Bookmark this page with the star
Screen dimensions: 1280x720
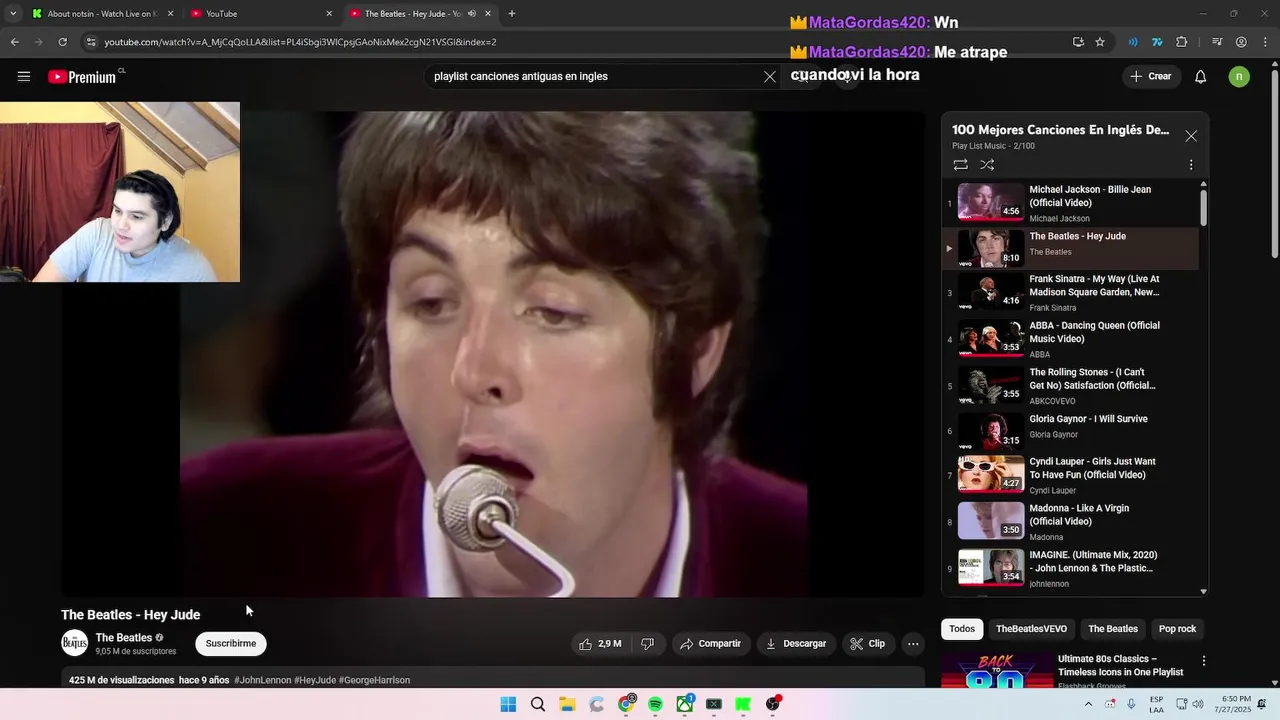click(1100, 42)
